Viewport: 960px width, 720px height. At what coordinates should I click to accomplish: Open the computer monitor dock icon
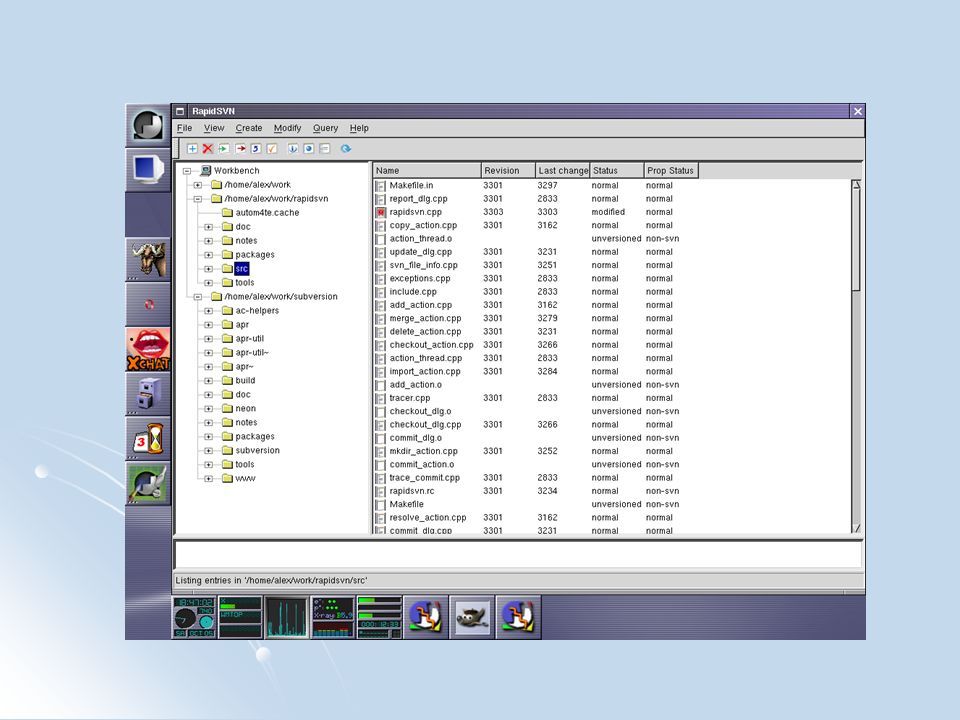tap(148, 170)
